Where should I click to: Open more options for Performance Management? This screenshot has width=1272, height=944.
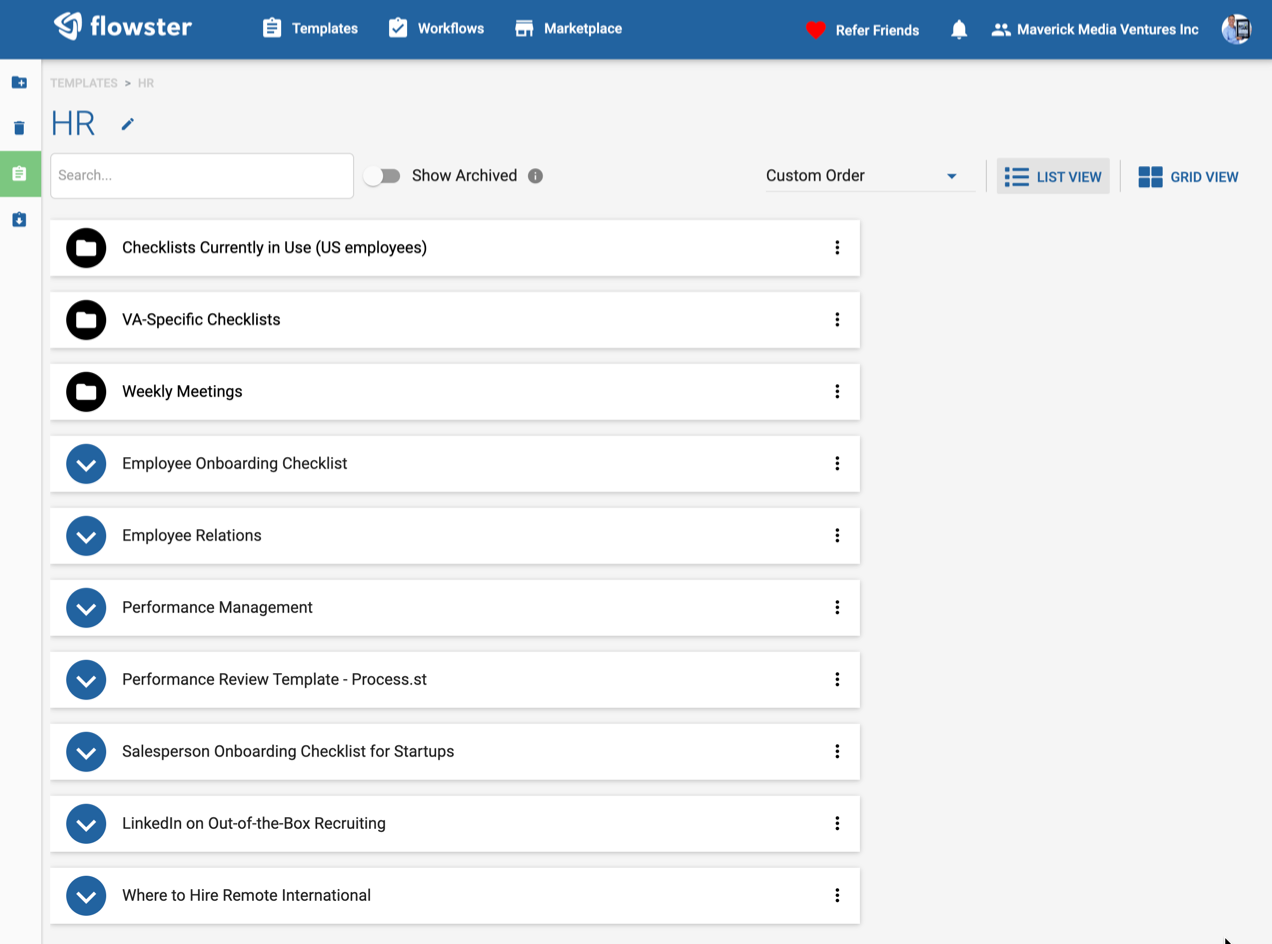[x=837, y=608]
